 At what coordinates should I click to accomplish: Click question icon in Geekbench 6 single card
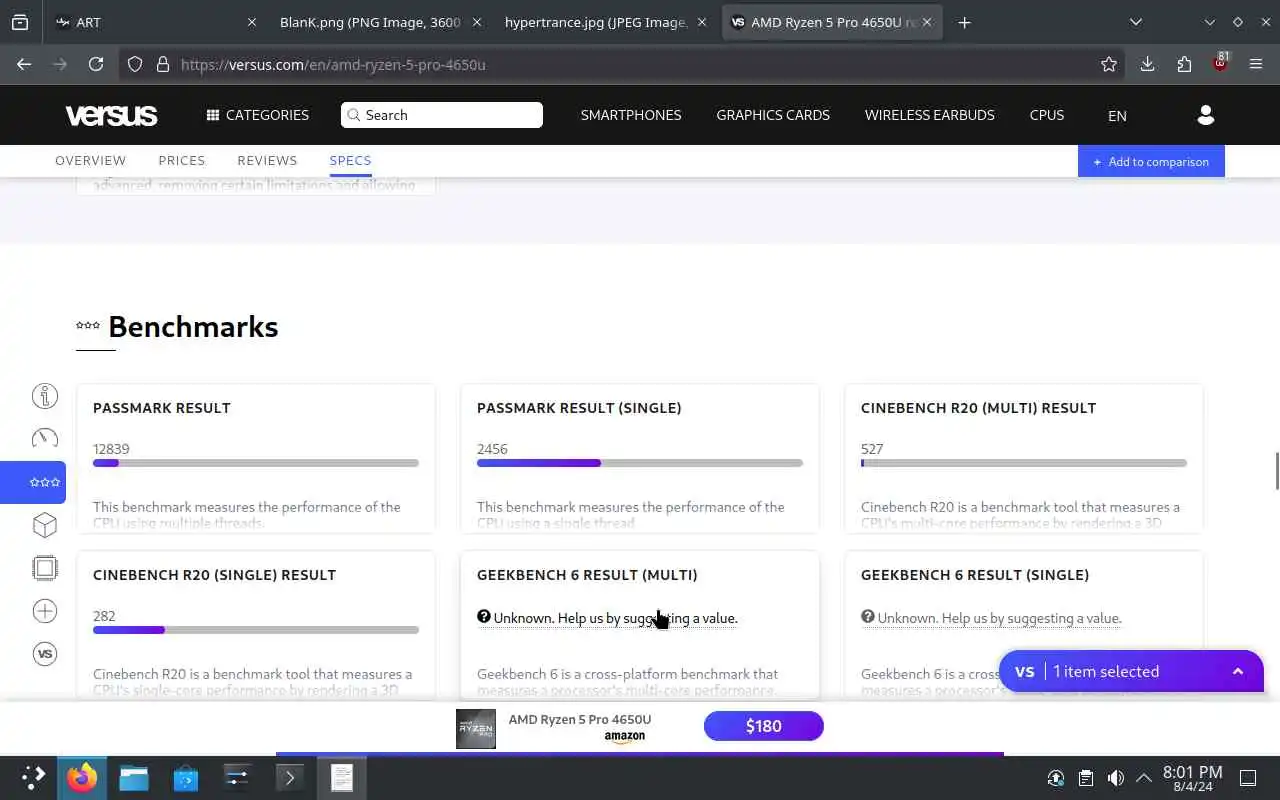[868, 617]
